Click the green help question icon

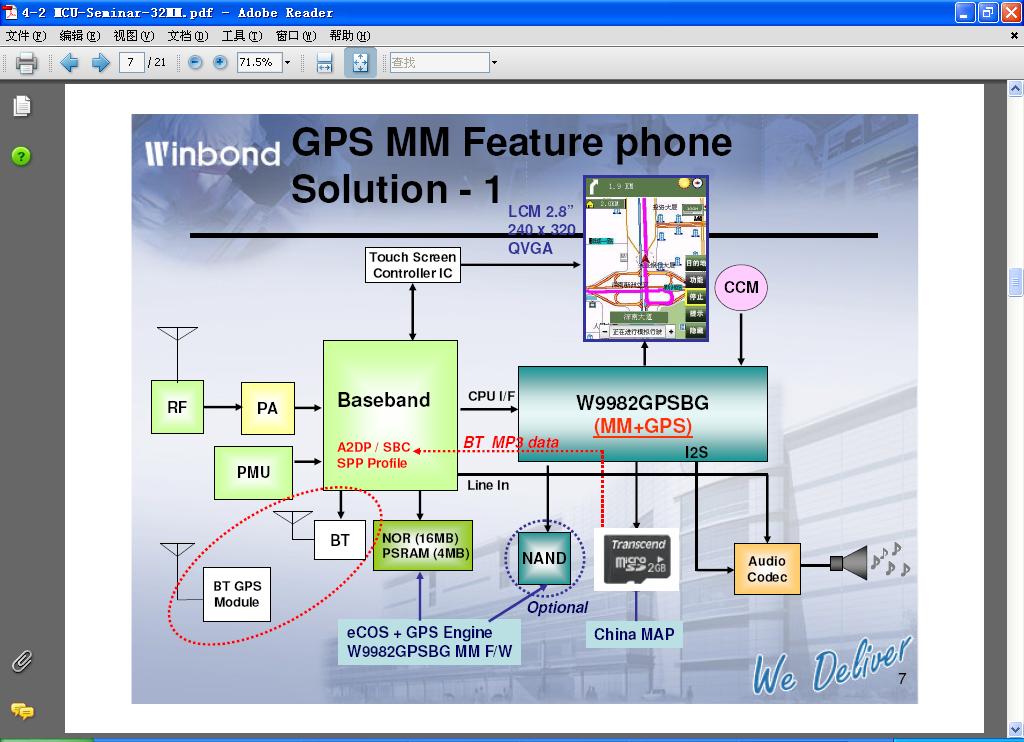click(21, 156)
